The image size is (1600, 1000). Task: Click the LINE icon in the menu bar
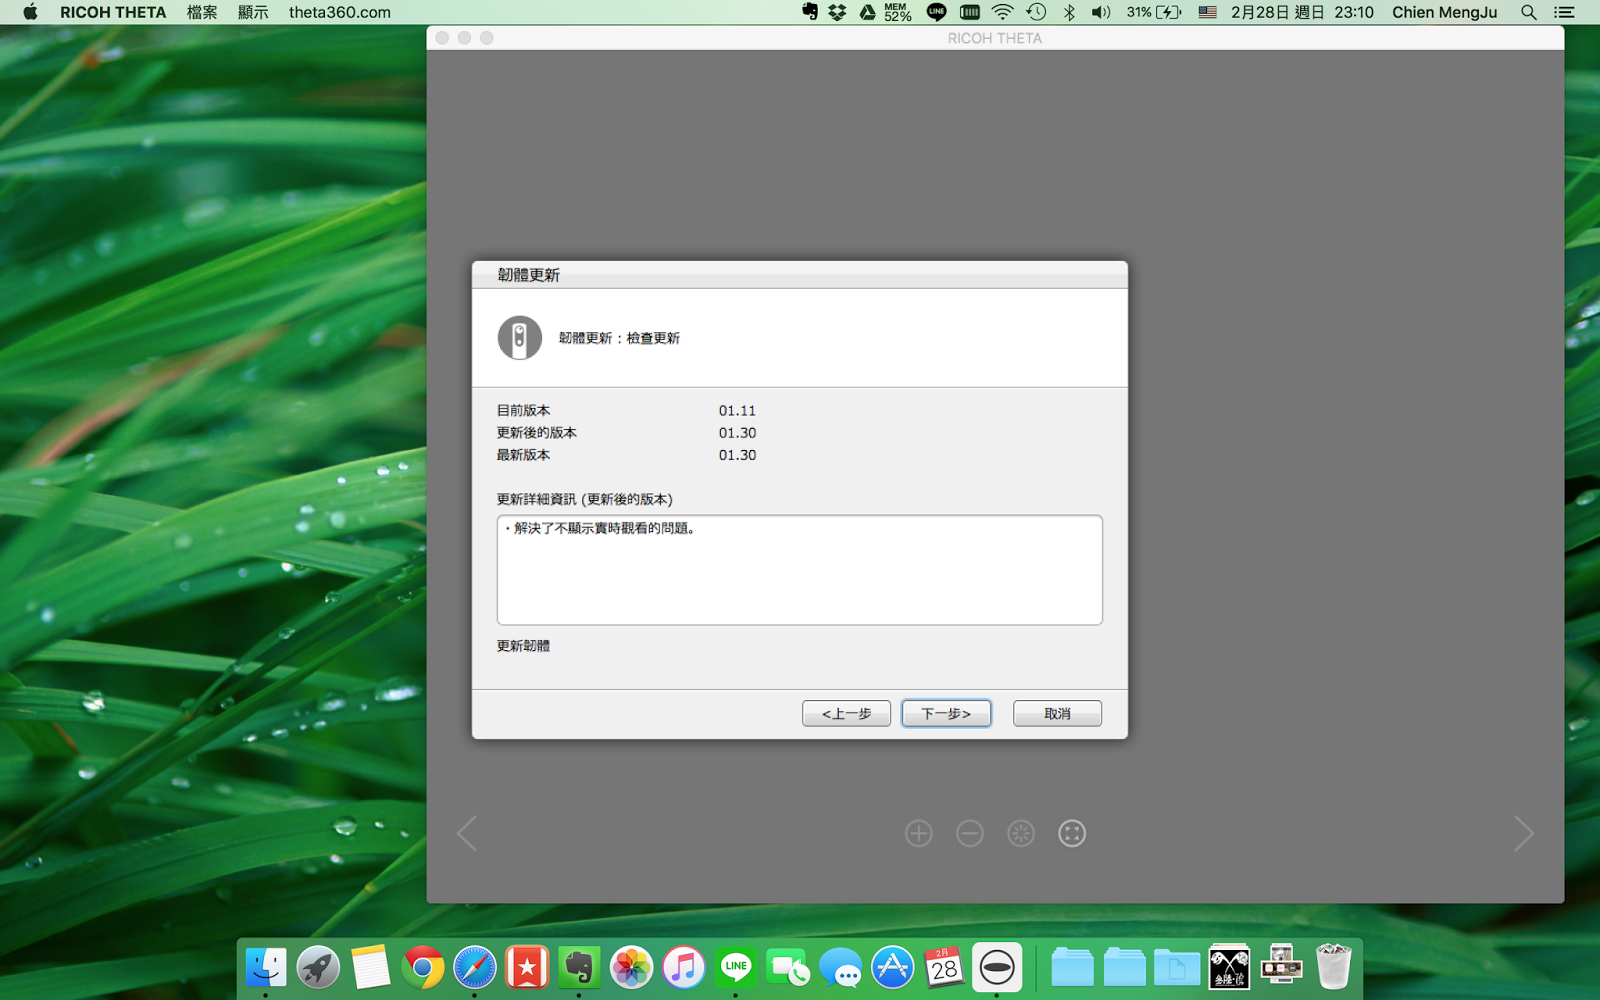click(x=937, y=12)
